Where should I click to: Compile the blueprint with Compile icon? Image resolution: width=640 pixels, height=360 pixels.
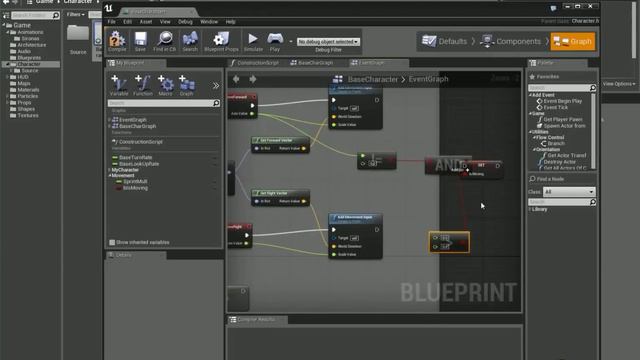click(x=117, y=41)
